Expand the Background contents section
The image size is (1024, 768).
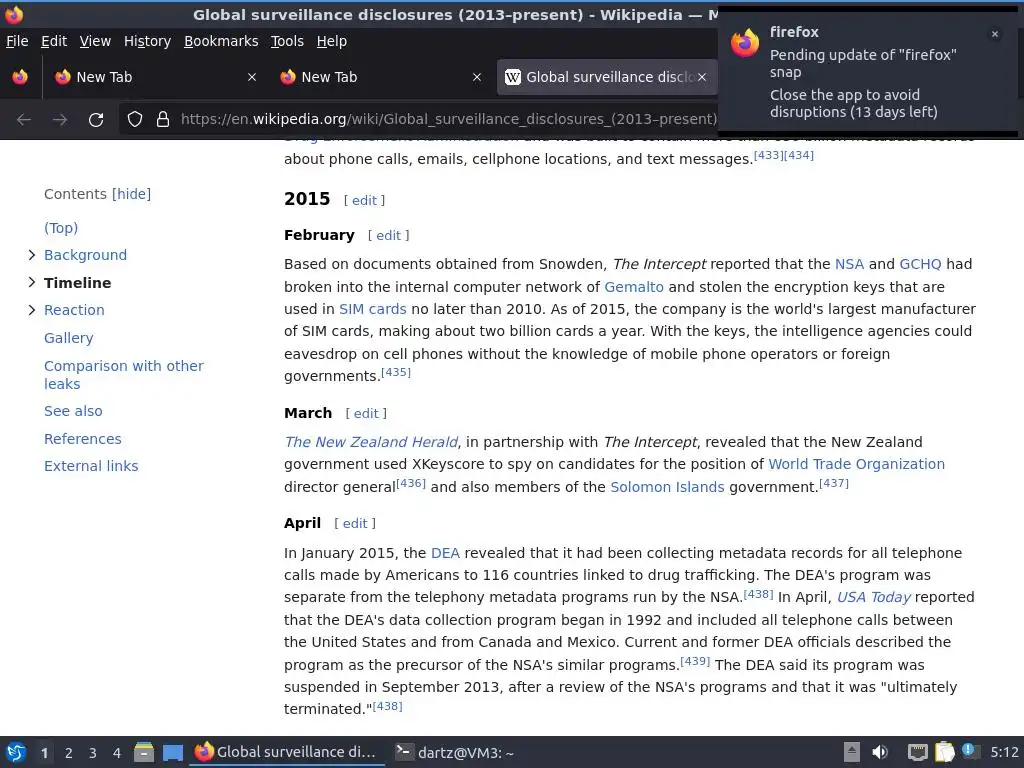(31, 255)
